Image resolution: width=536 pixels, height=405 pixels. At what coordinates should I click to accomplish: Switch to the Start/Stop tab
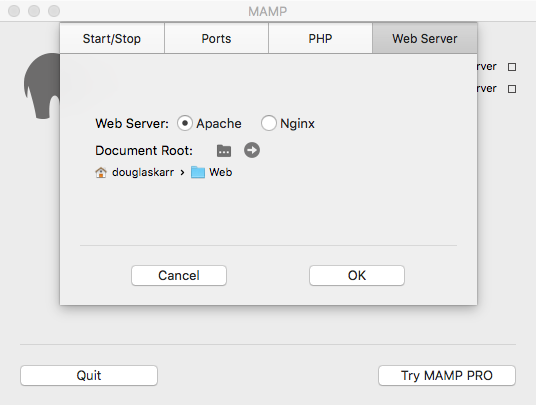point(112,39)
